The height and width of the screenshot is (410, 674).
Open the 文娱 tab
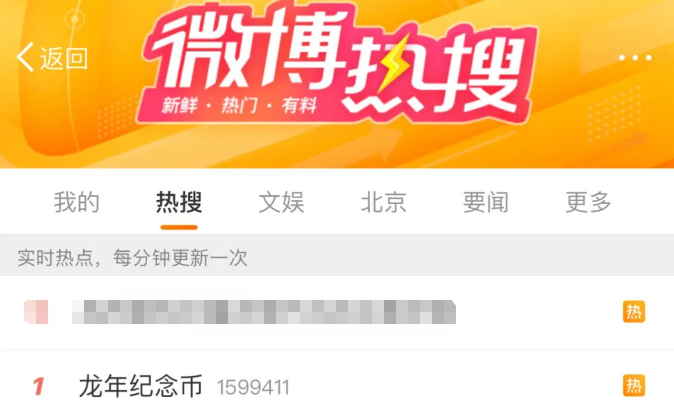pos(281,202)
